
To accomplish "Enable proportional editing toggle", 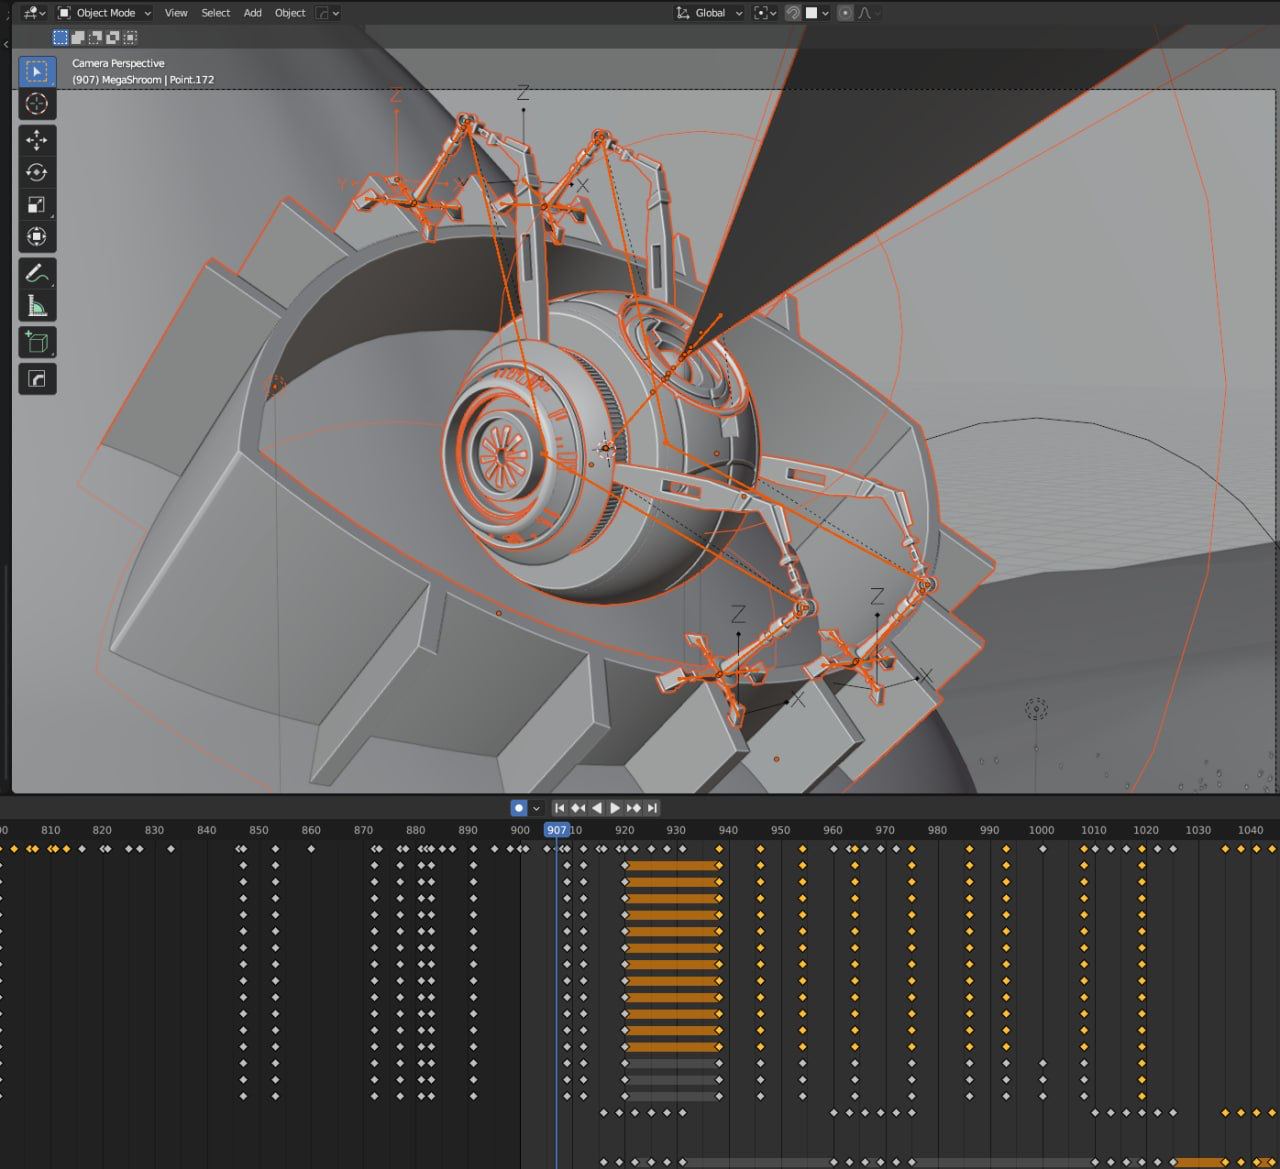I will (x=845, y=13).
